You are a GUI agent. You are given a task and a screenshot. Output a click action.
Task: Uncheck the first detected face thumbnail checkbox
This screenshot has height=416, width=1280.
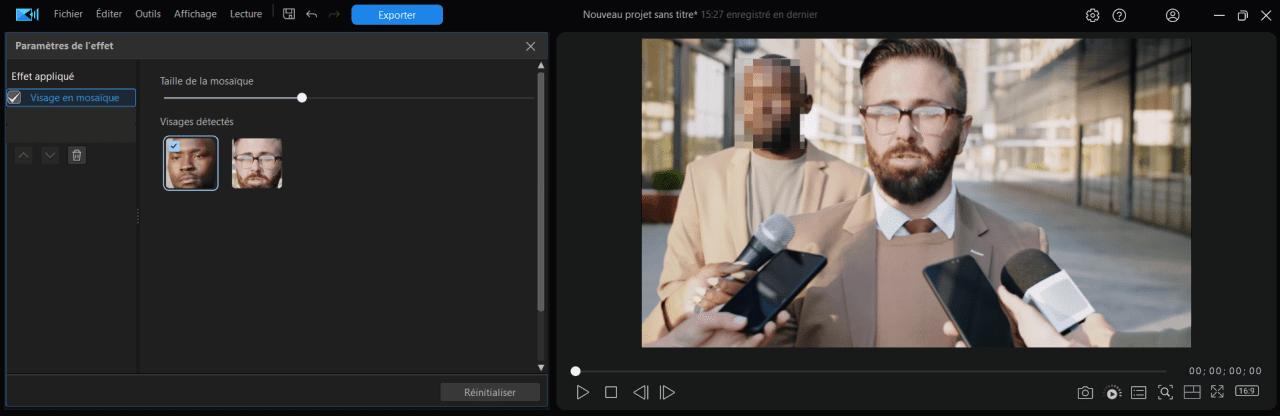tap(174, 146)
